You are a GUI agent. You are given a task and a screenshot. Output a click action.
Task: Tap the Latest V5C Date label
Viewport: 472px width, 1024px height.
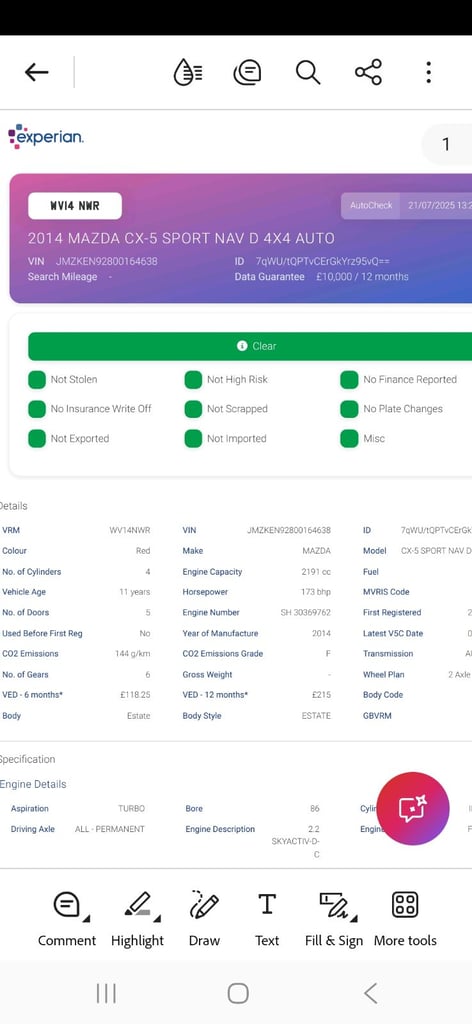coord(393,633)
